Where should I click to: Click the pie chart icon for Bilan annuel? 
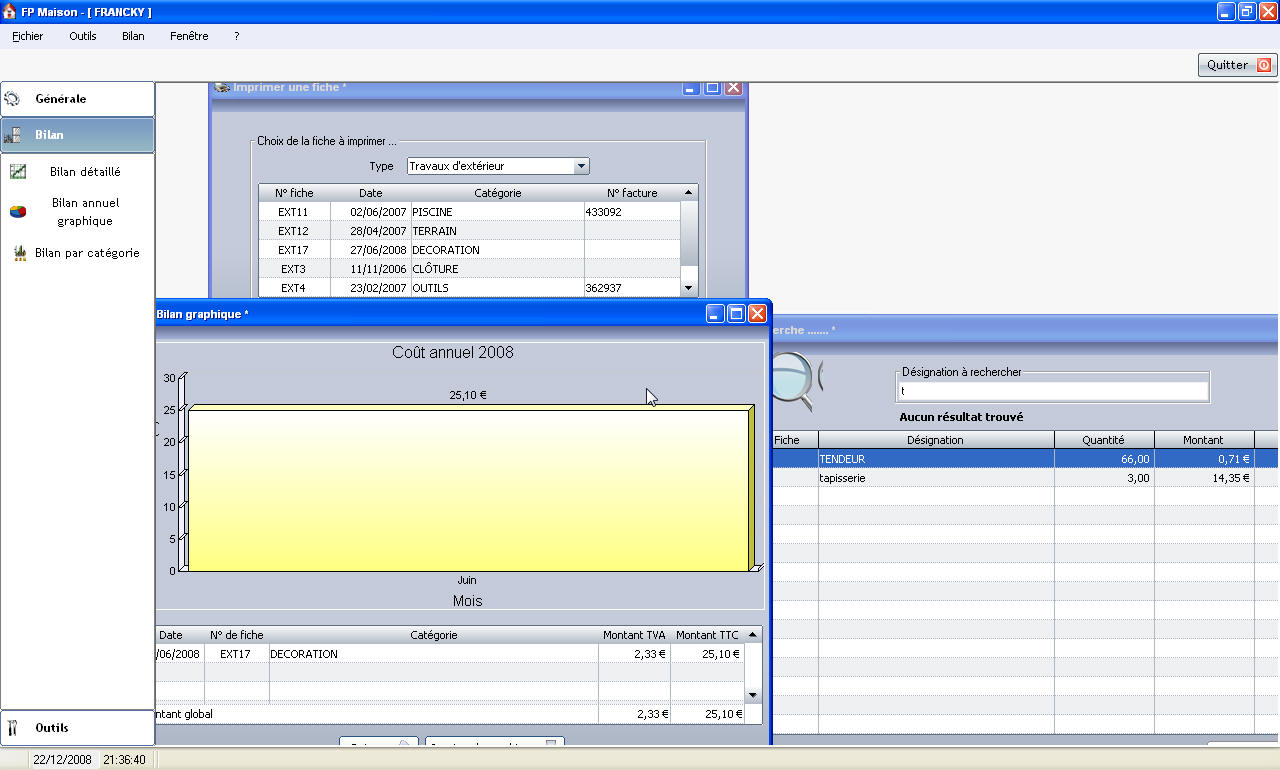18,211
